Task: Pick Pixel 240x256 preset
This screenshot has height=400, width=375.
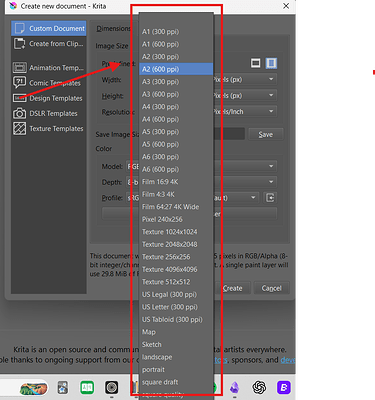Action: coord(176,219)
